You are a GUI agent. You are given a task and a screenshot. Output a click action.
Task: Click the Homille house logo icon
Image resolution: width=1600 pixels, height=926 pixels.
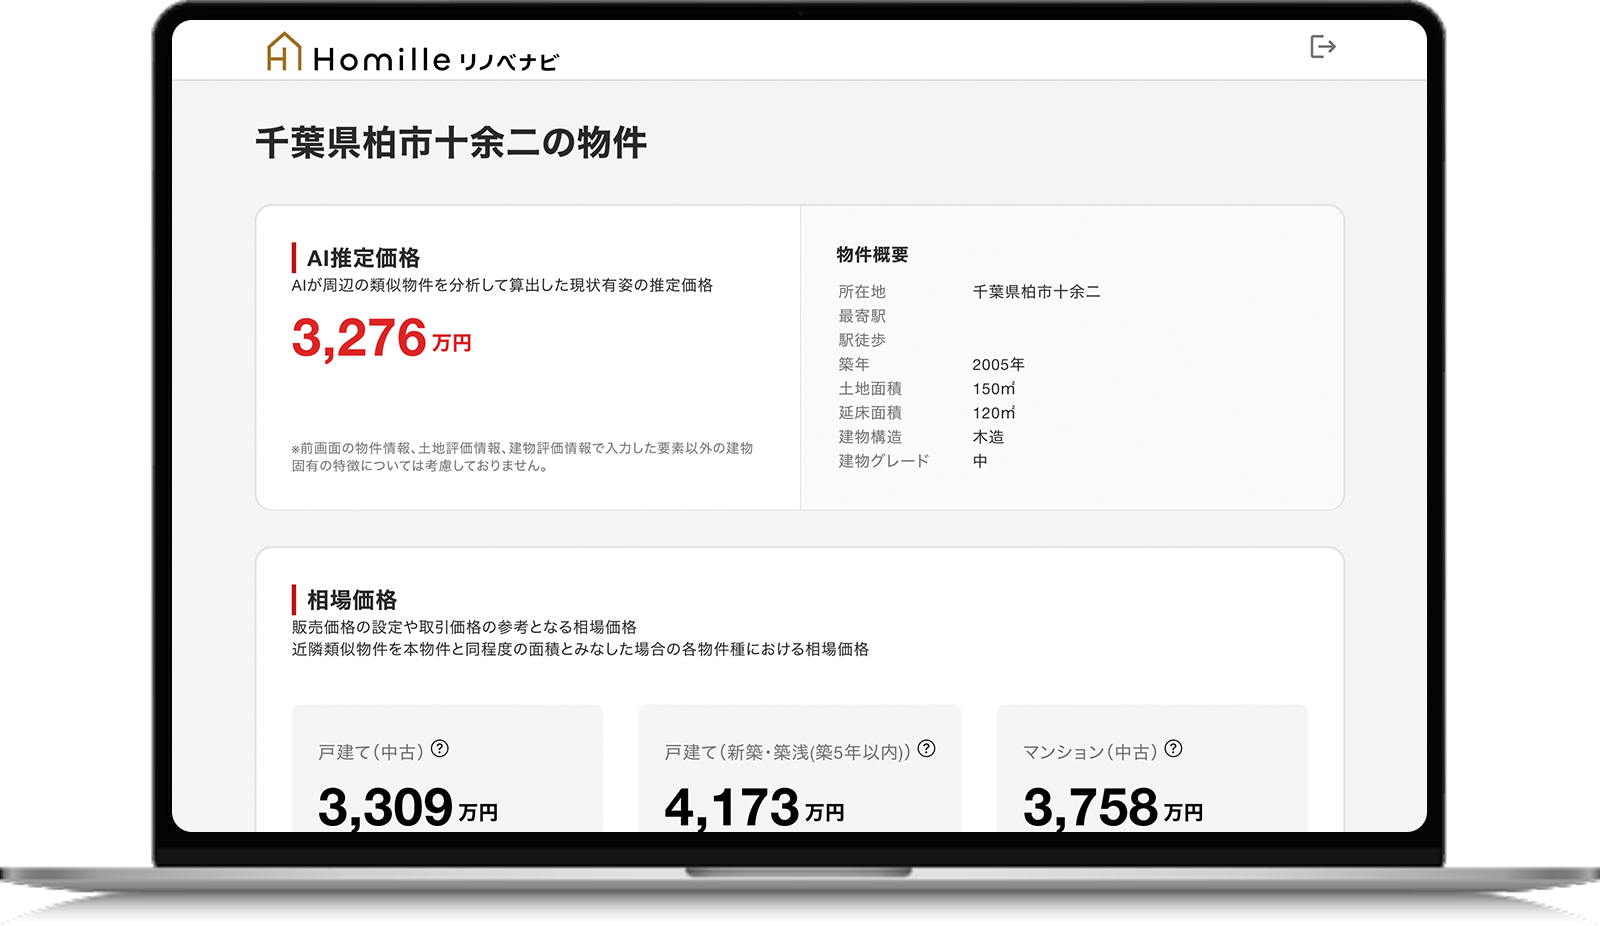tap(284, 51)
